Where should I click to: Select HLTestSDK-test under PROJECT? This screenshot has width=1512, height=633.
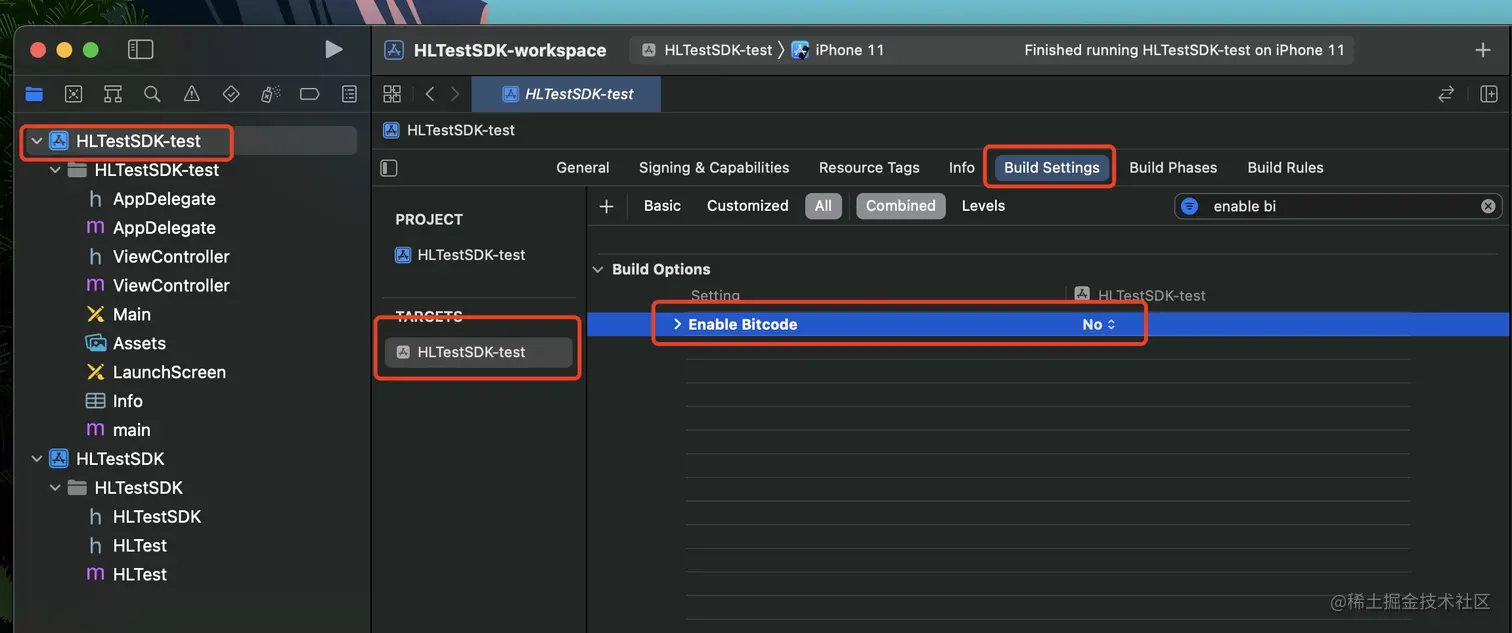point(461,255)
